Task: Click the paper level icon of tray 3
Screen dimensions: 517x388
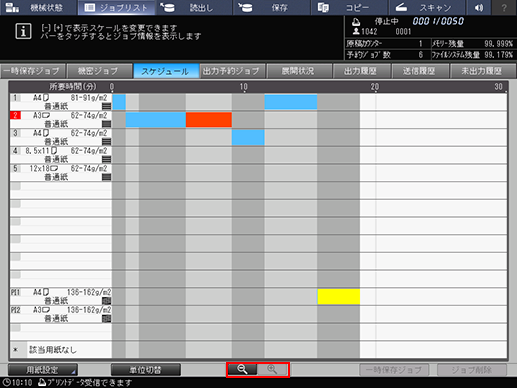Action: (x=106, y=142)
